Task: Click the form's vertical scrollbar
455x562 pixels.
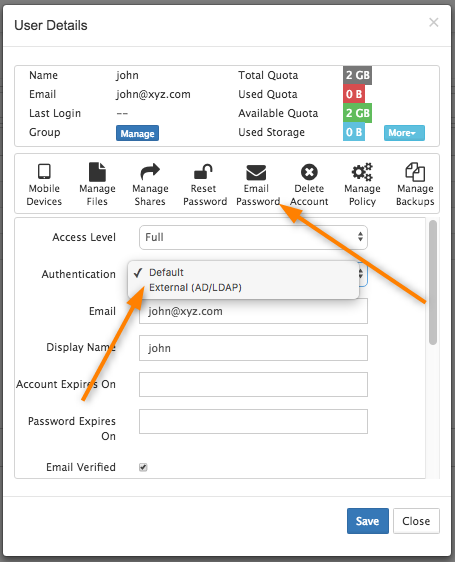Action: [x=433, y=282]
